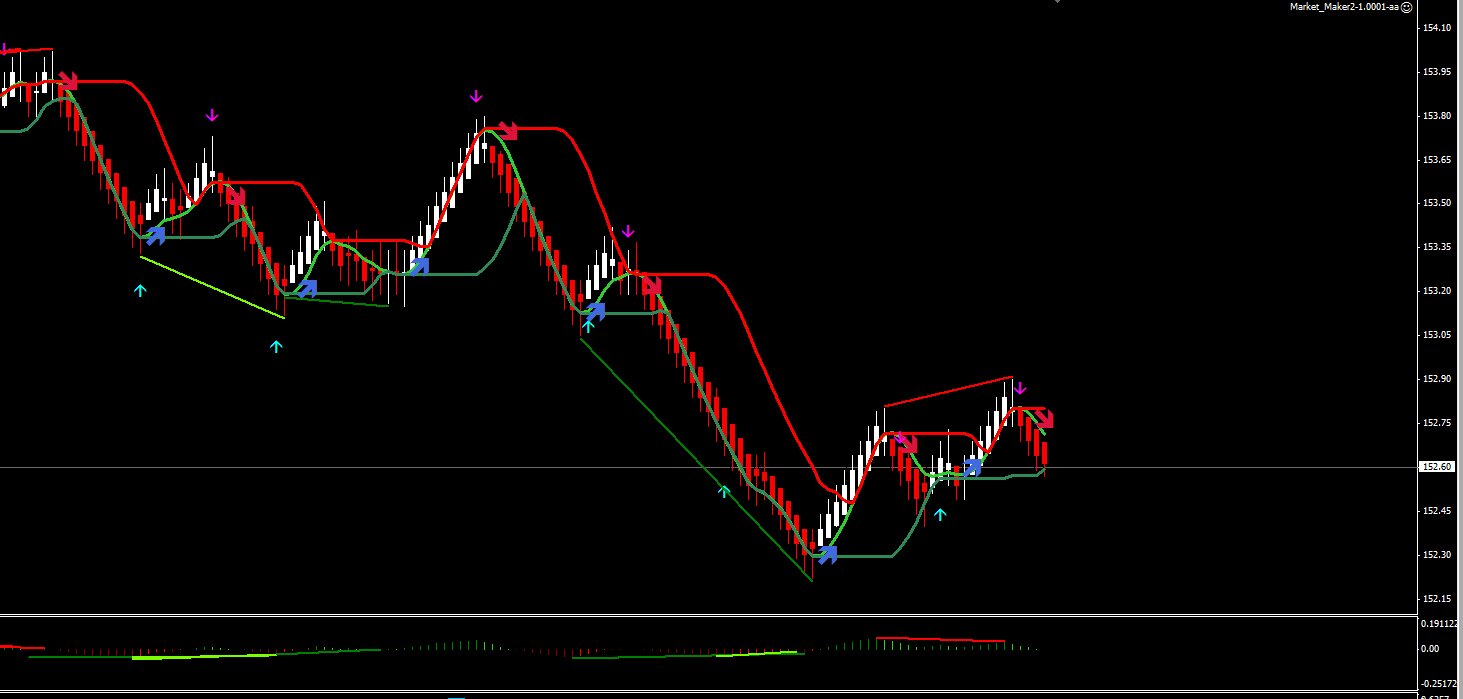Screen dimensions: 1463x699
Task: Select the red sell arrow at the chart's first drop near 153.95
Action: point(68,81)
